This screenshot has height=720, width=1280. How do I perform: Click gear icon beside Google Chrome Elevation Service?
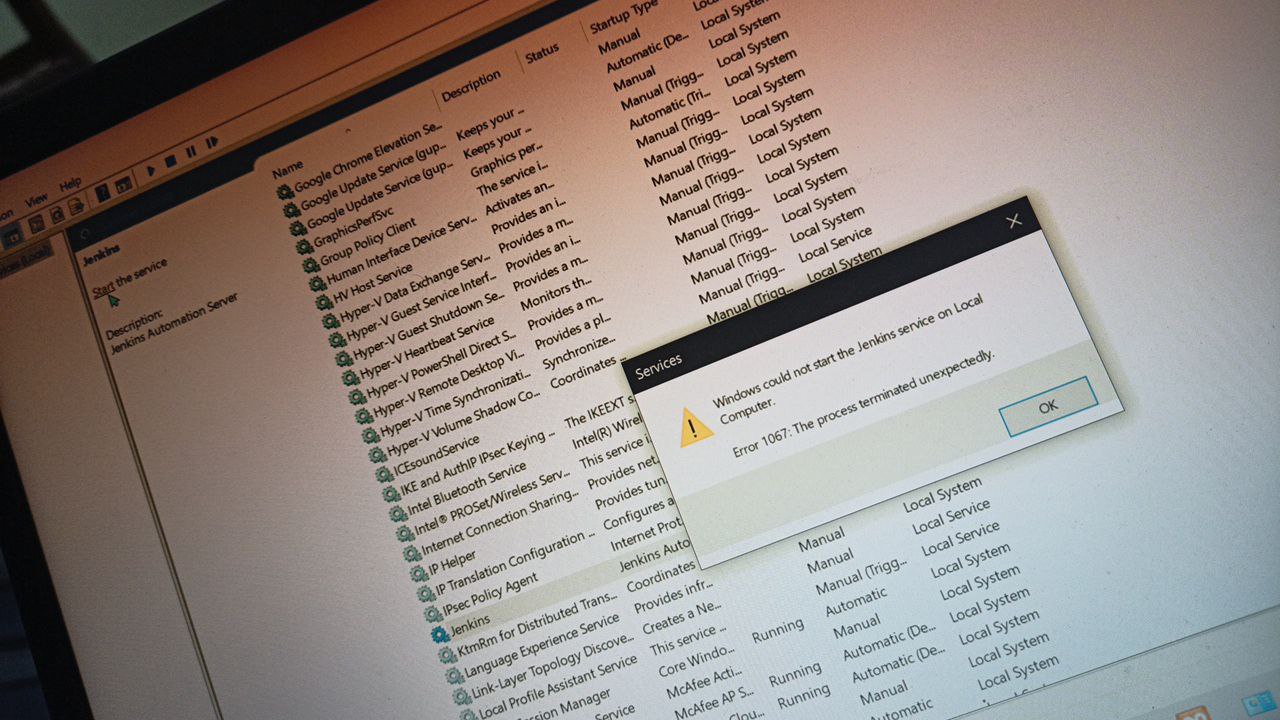[285, 191]
